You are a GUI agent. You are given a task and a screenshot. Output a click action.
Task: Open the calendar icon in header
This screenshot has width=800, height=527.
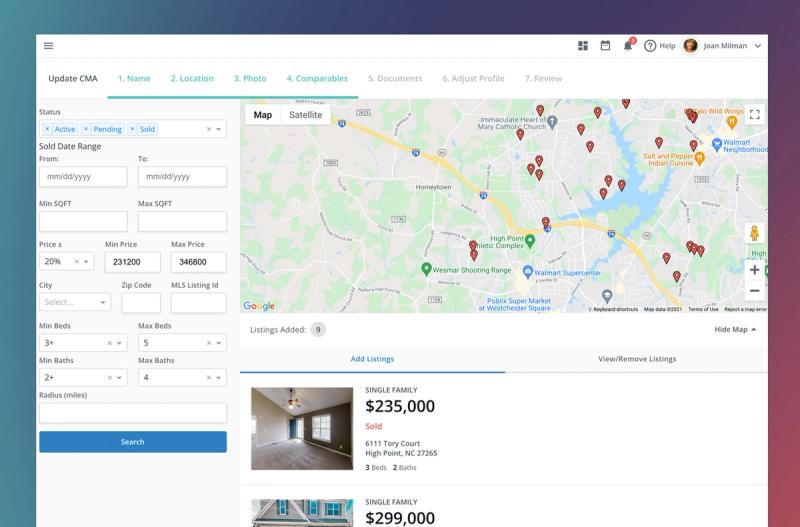point(605,45)
